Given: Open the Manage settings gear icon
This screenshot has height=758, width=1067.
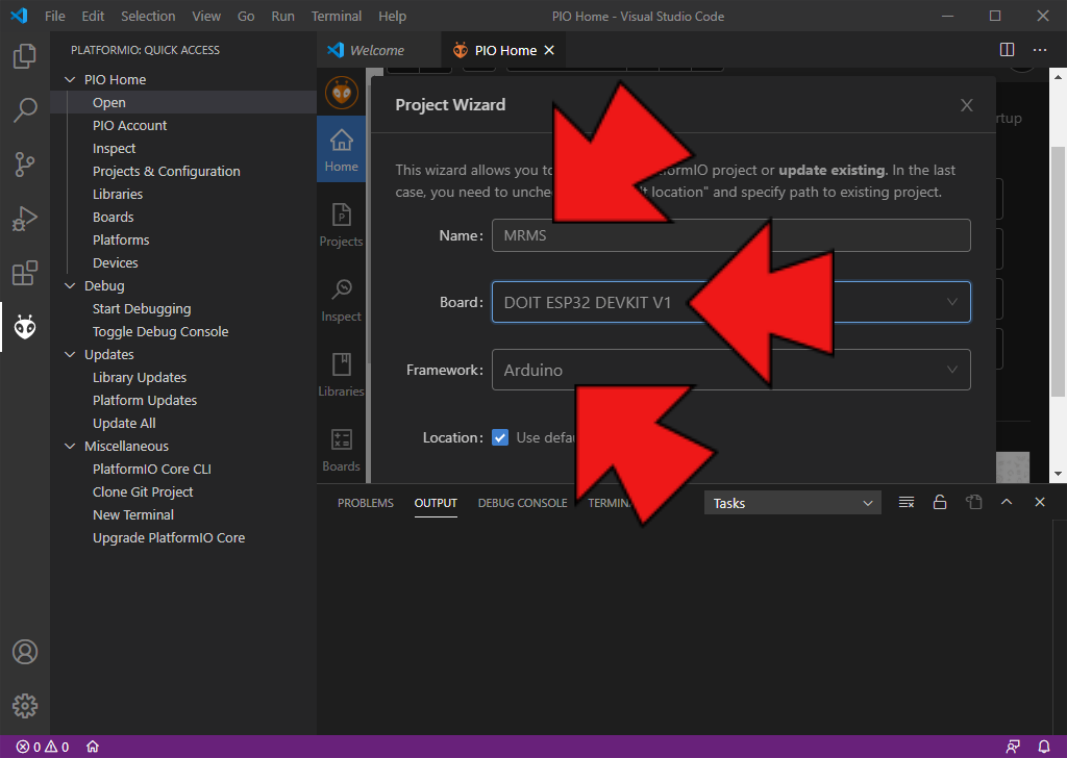Looking at the screenshot, I should pyautogui.click(x=25, y=705).
